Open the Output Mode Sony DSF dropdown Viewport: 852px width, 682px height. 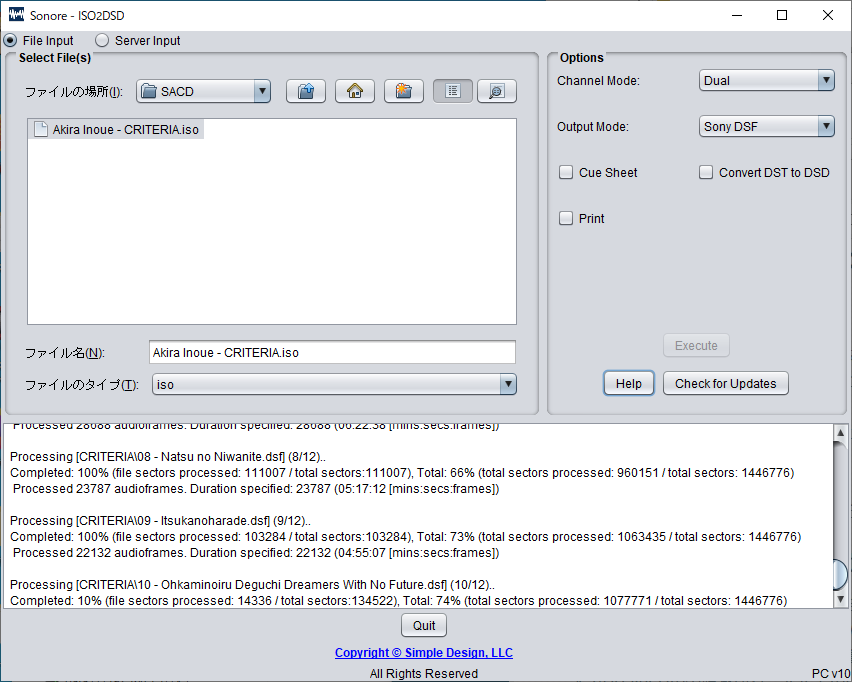click(767, 127)
